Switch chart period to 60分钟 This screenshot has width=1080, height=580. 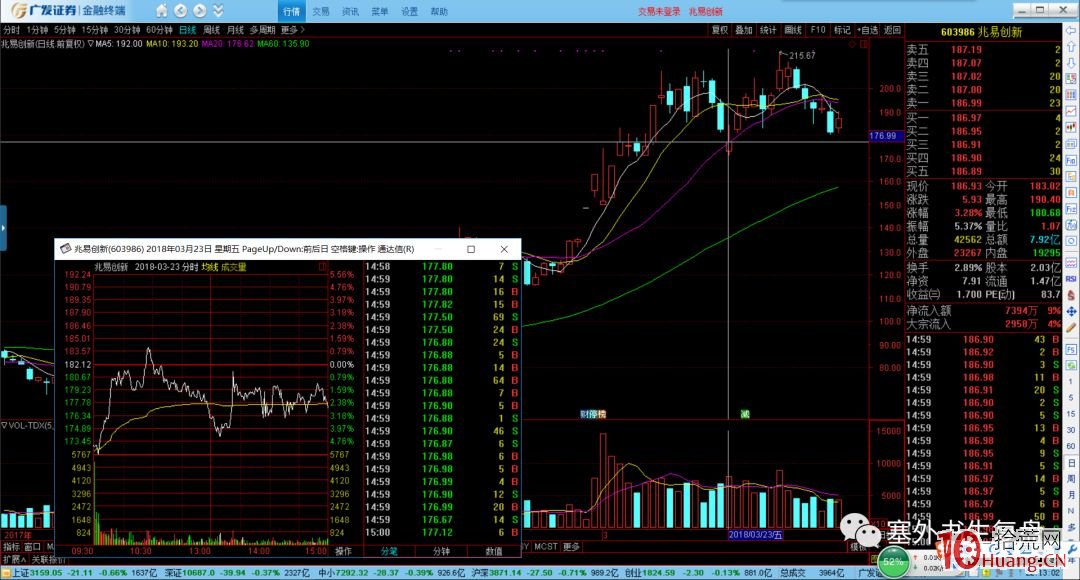[159, 30]
